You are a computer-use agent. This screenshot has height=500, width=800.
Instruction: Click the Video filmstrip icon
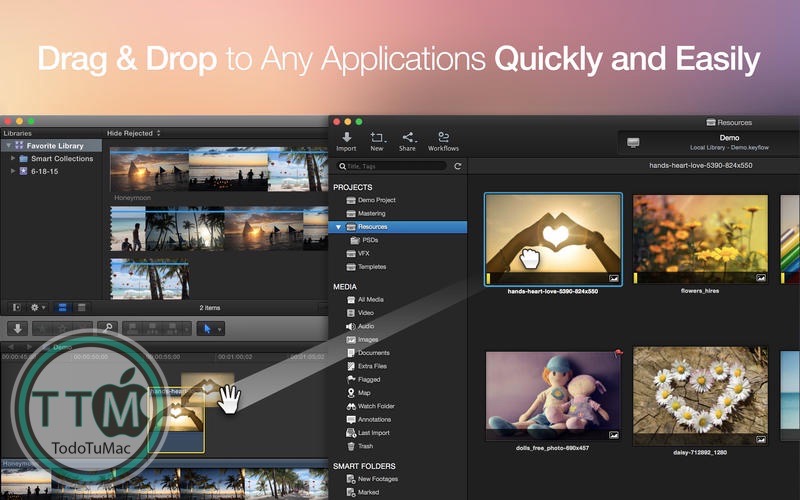click(351, 313)
